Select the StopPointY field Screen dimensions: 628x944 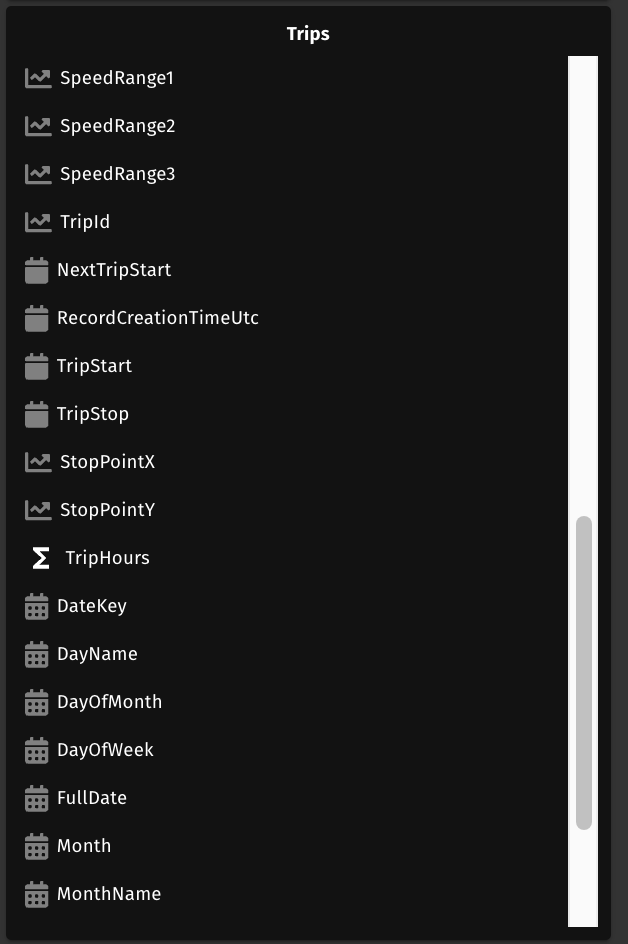107,510
